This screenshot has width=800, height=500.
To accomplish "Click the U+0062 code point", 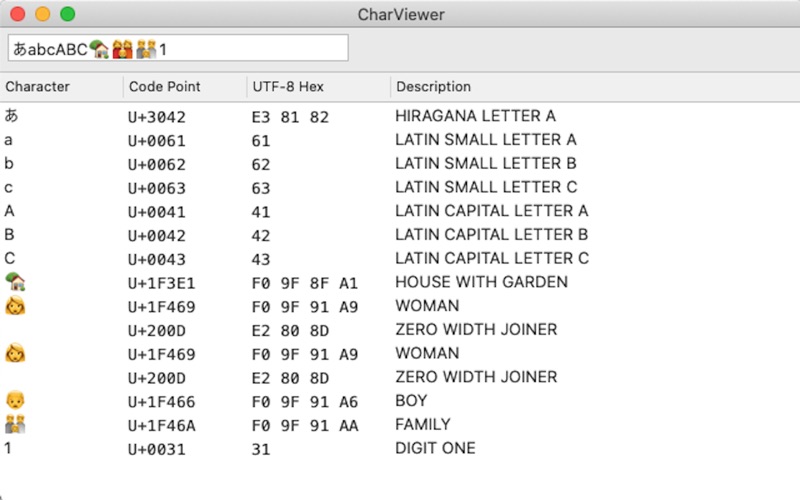I will (157, 164).
